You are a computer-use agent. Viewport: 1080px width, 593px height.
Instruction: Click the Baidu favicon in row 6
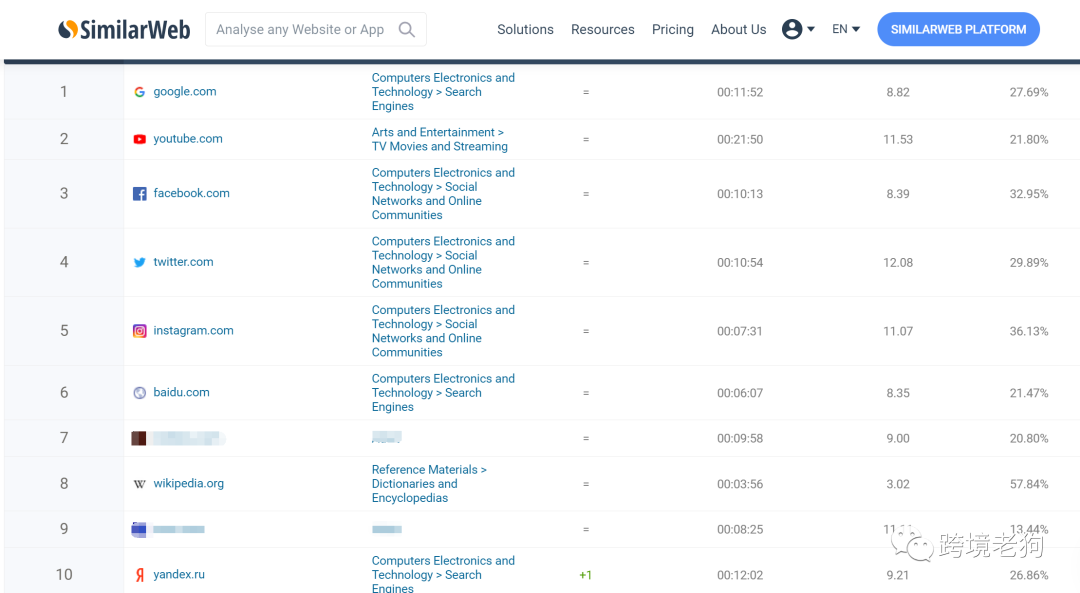(139, 393)
